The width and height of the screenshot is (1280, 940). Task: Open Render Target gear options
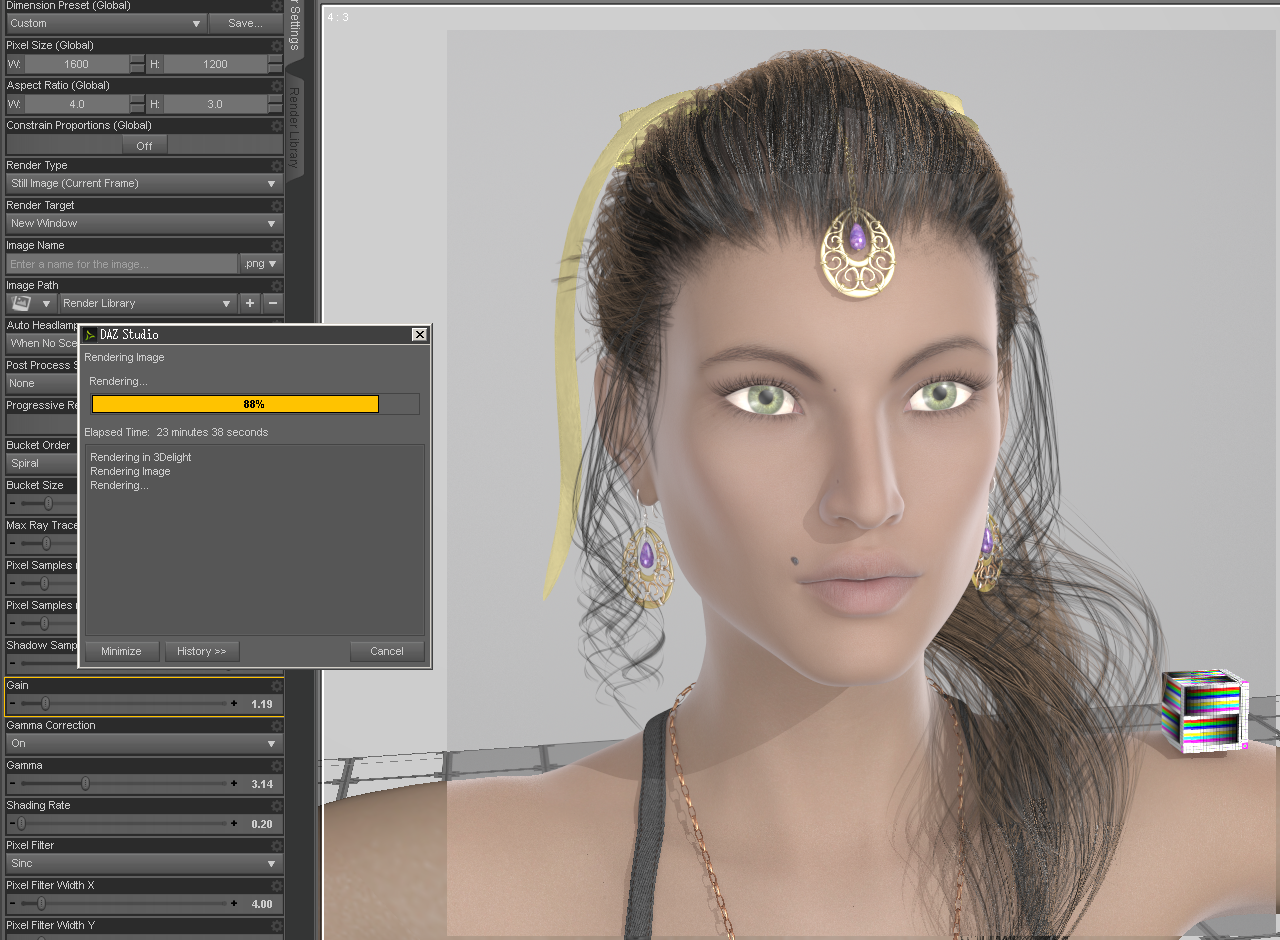click(277, 206)
